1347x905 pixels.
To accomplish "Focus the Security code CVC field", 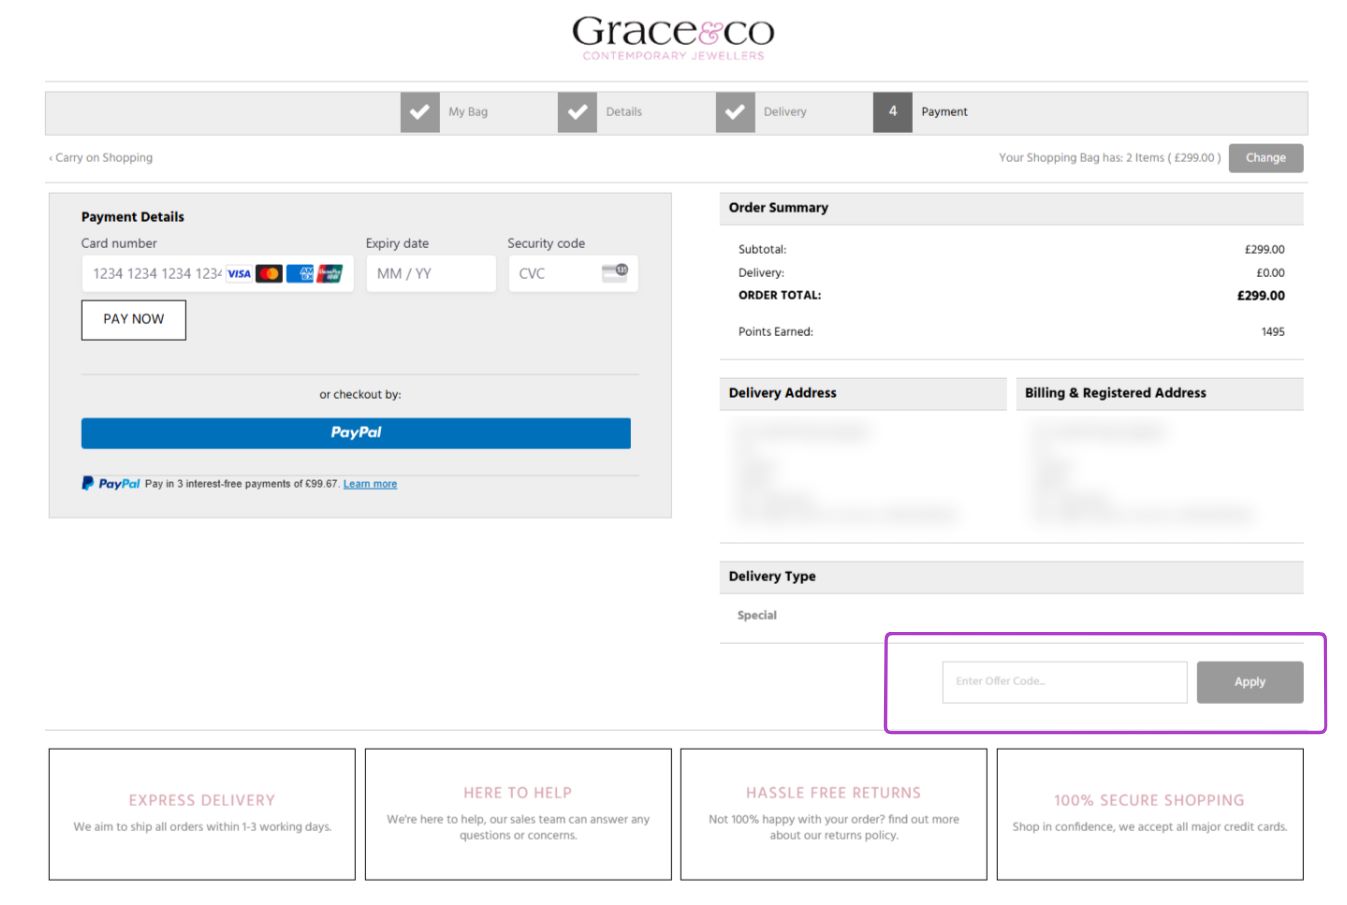I will (573, 274).
